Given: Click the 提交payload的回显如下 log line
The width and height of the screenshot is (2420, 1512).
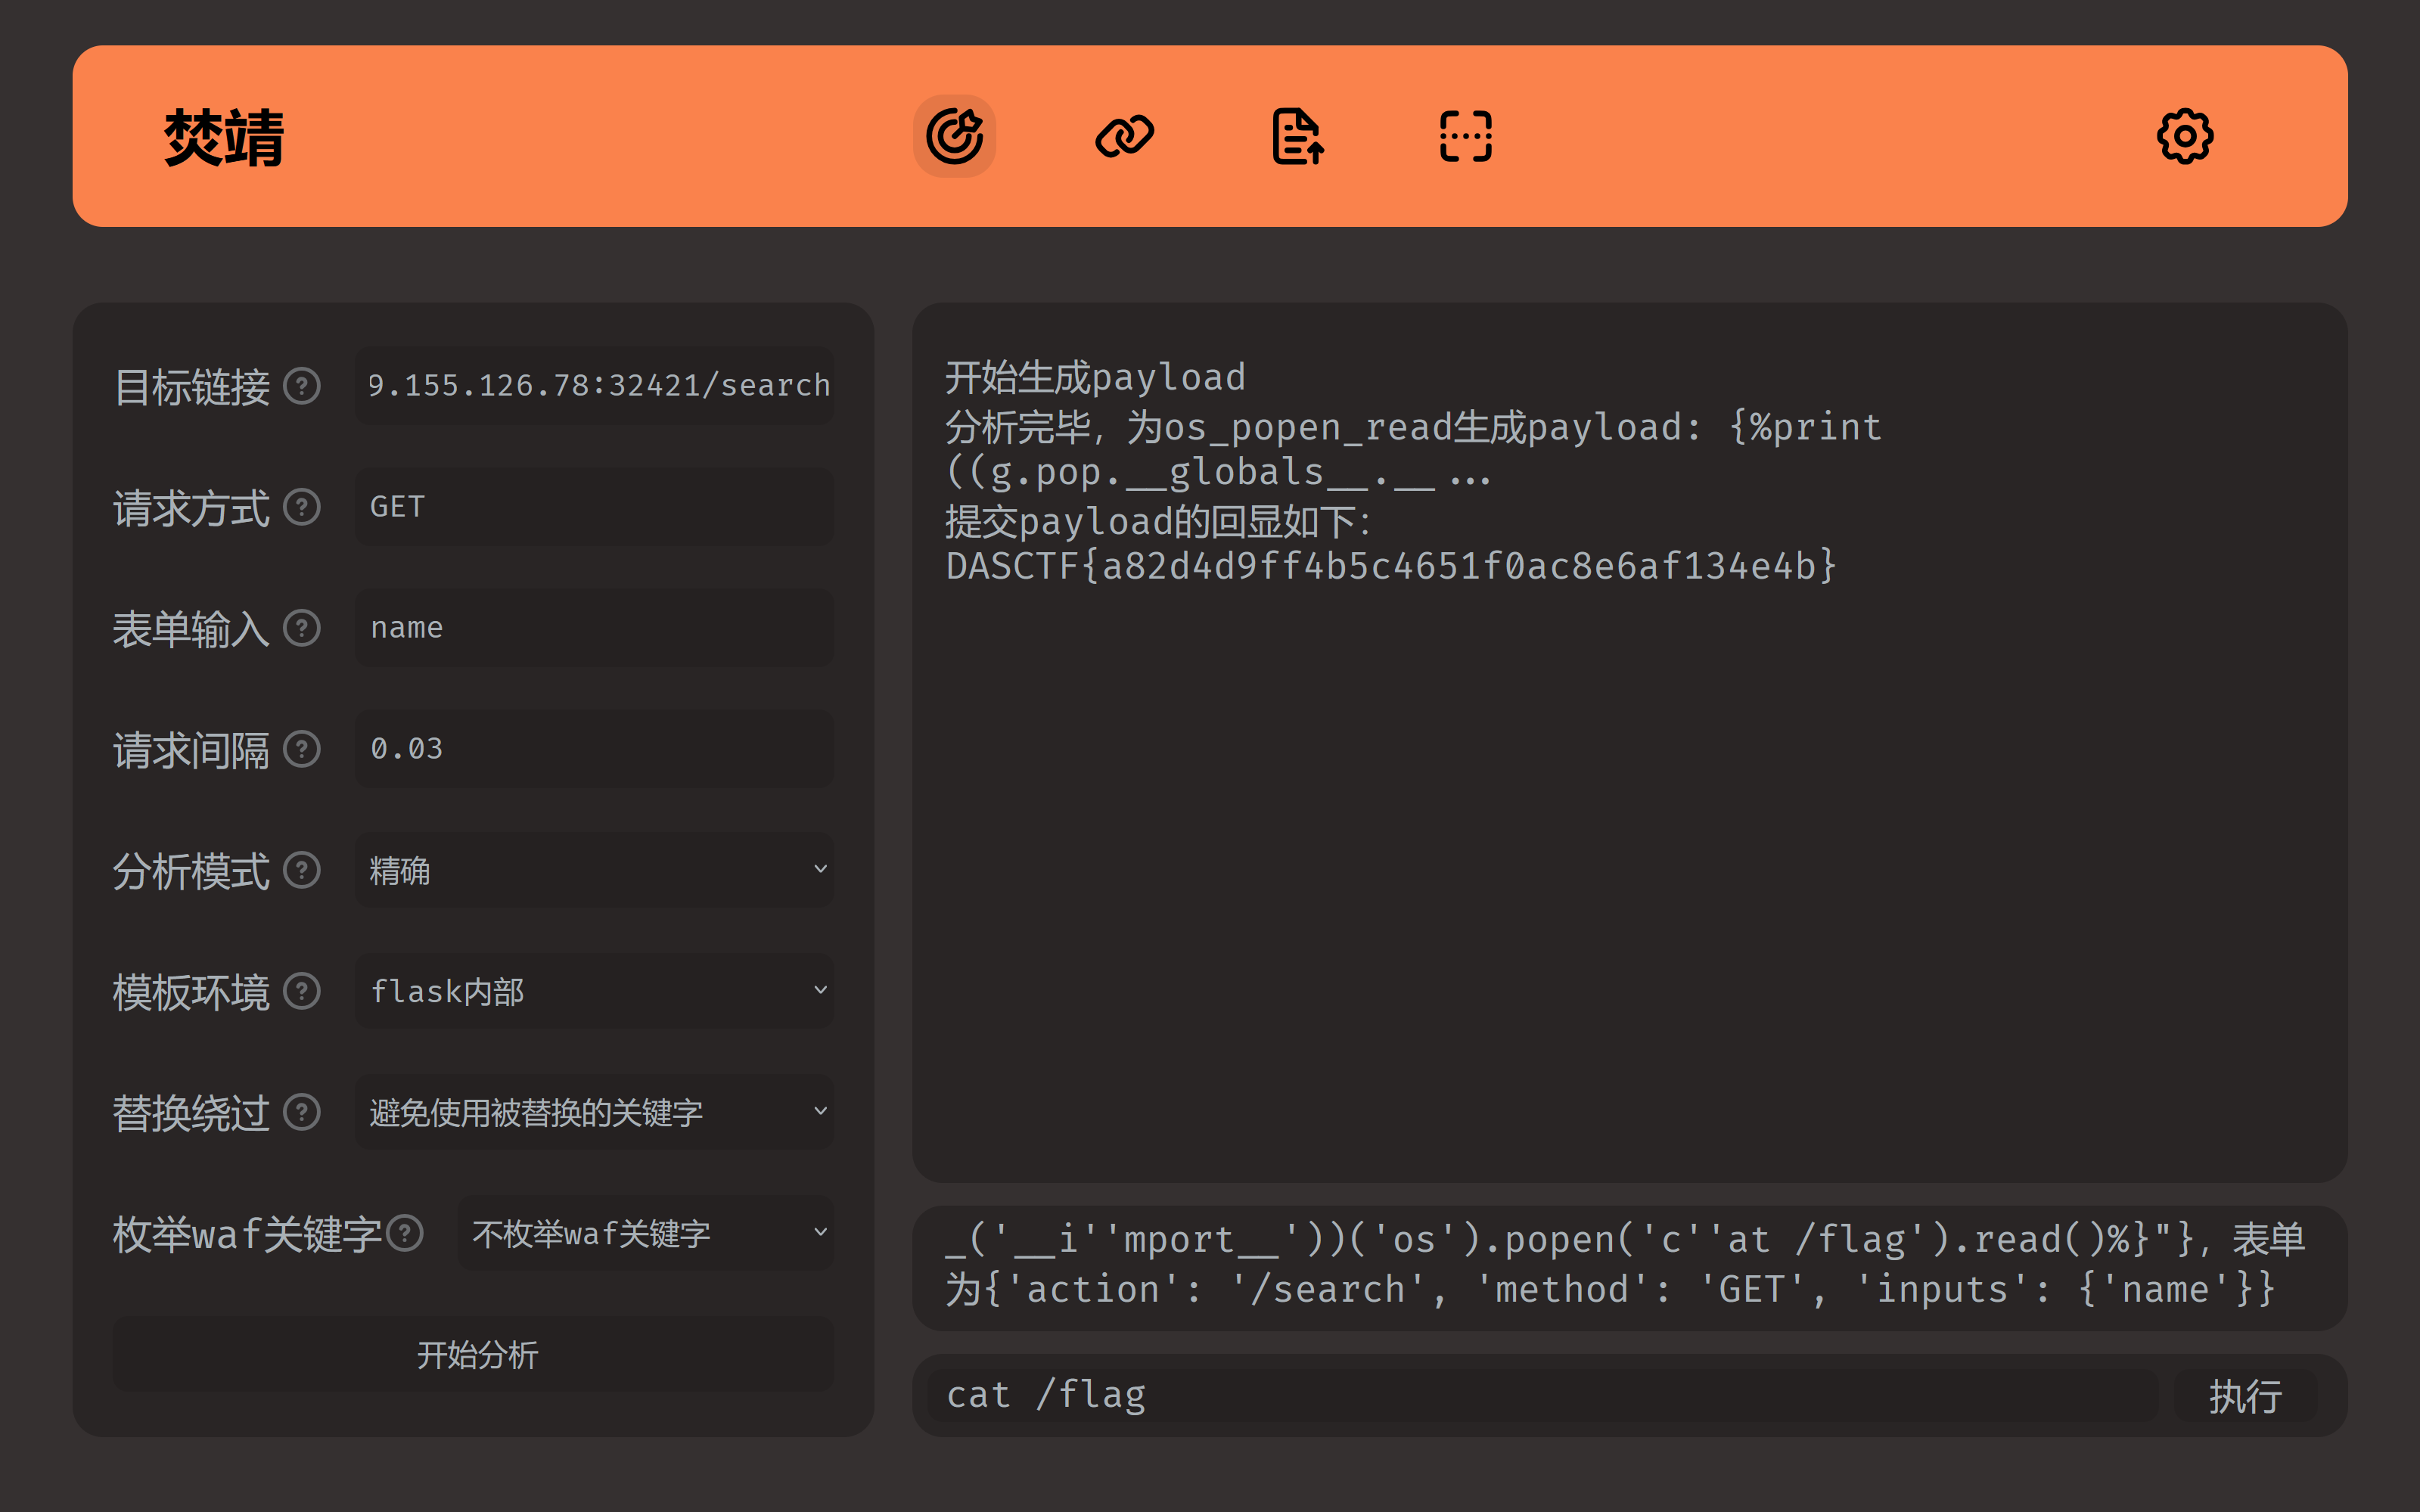Looking at the screenshot, I should 1159,521.
